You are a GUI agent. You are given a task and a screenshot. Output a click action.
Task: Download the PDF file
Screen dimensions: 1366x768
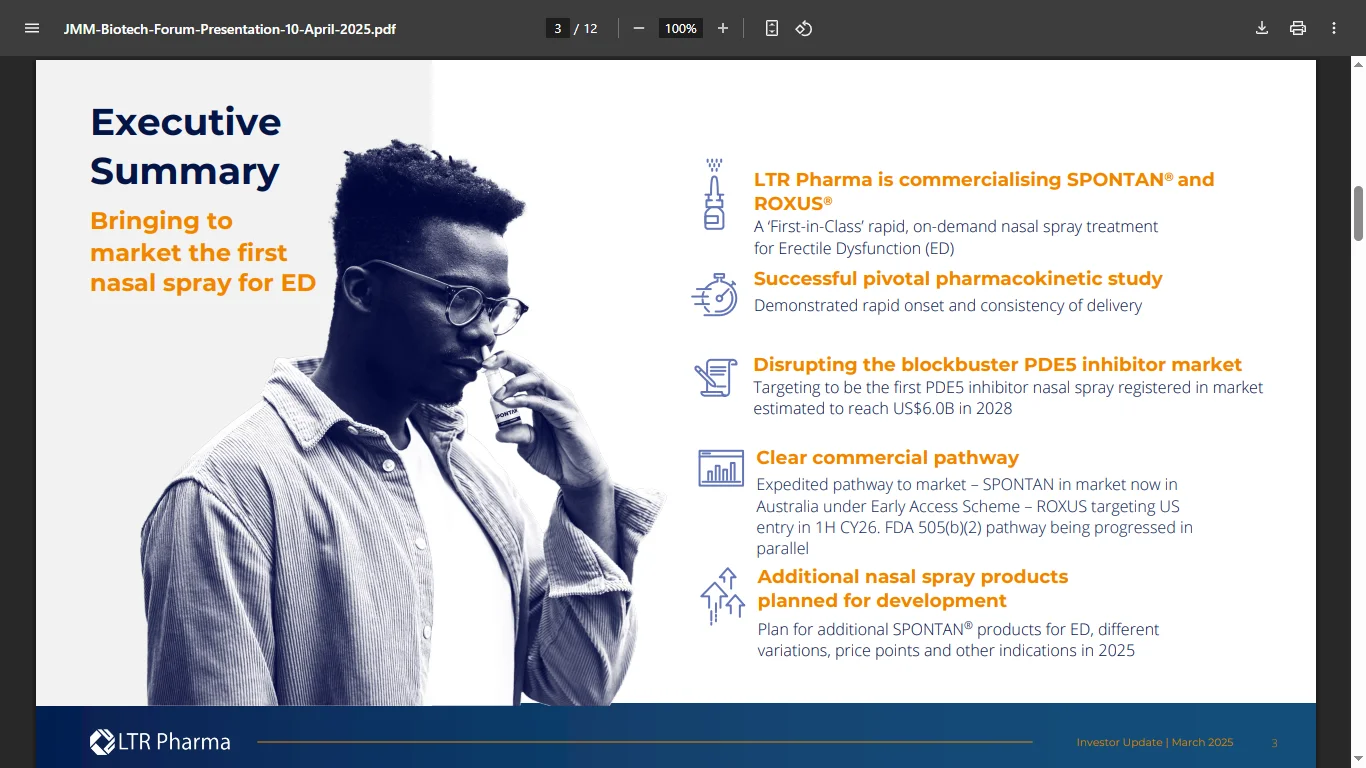tap(1262, 28)
